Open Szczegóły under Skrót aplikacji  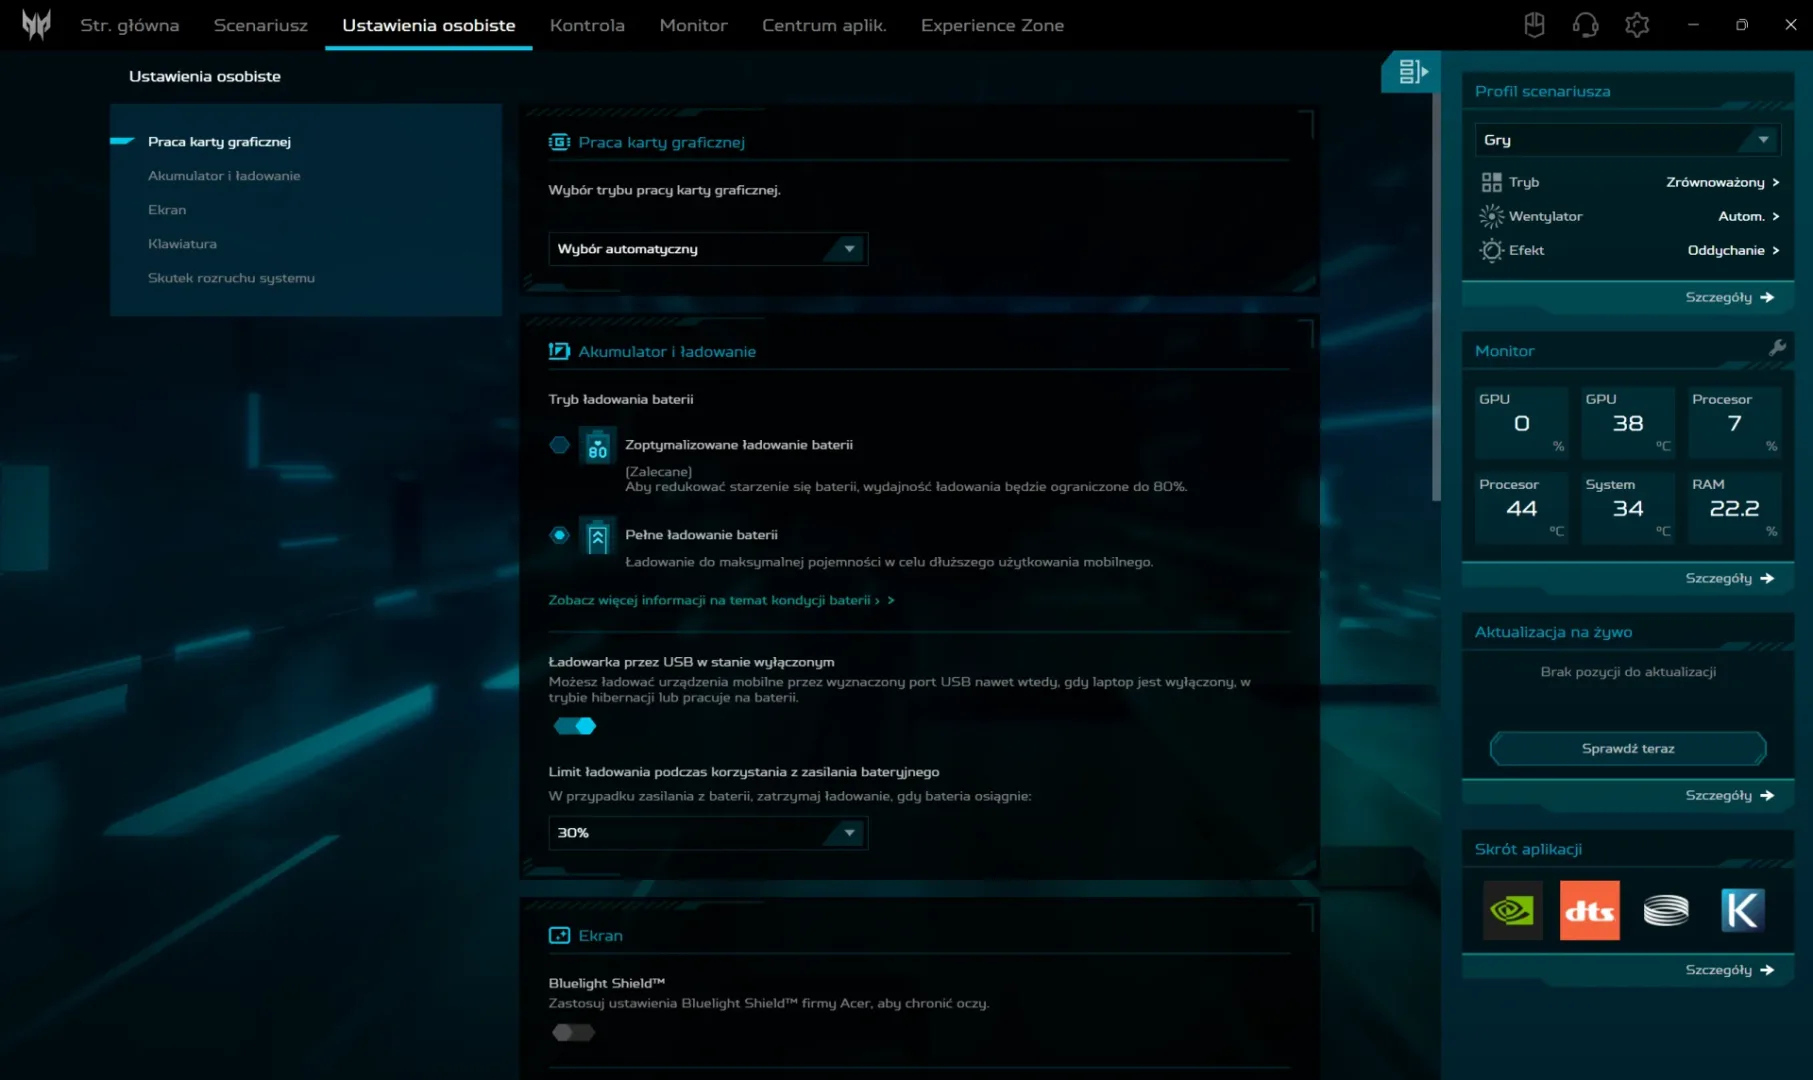pyautogui.click(x=1729, y=970)
